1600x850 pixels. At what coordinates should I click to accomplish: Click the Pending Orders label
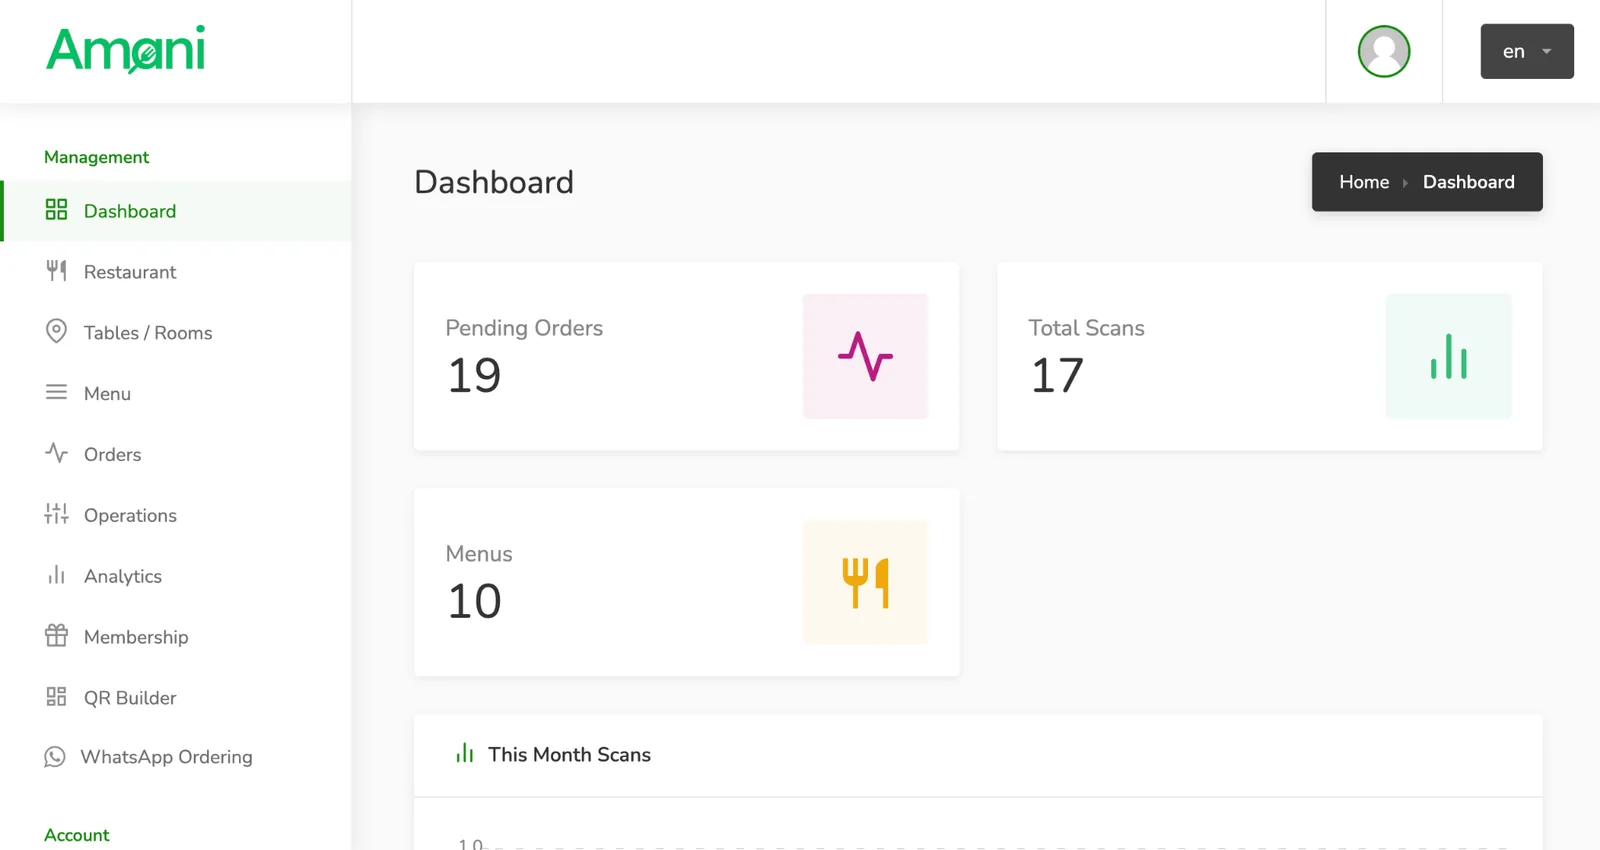click(x=524, y=328)
